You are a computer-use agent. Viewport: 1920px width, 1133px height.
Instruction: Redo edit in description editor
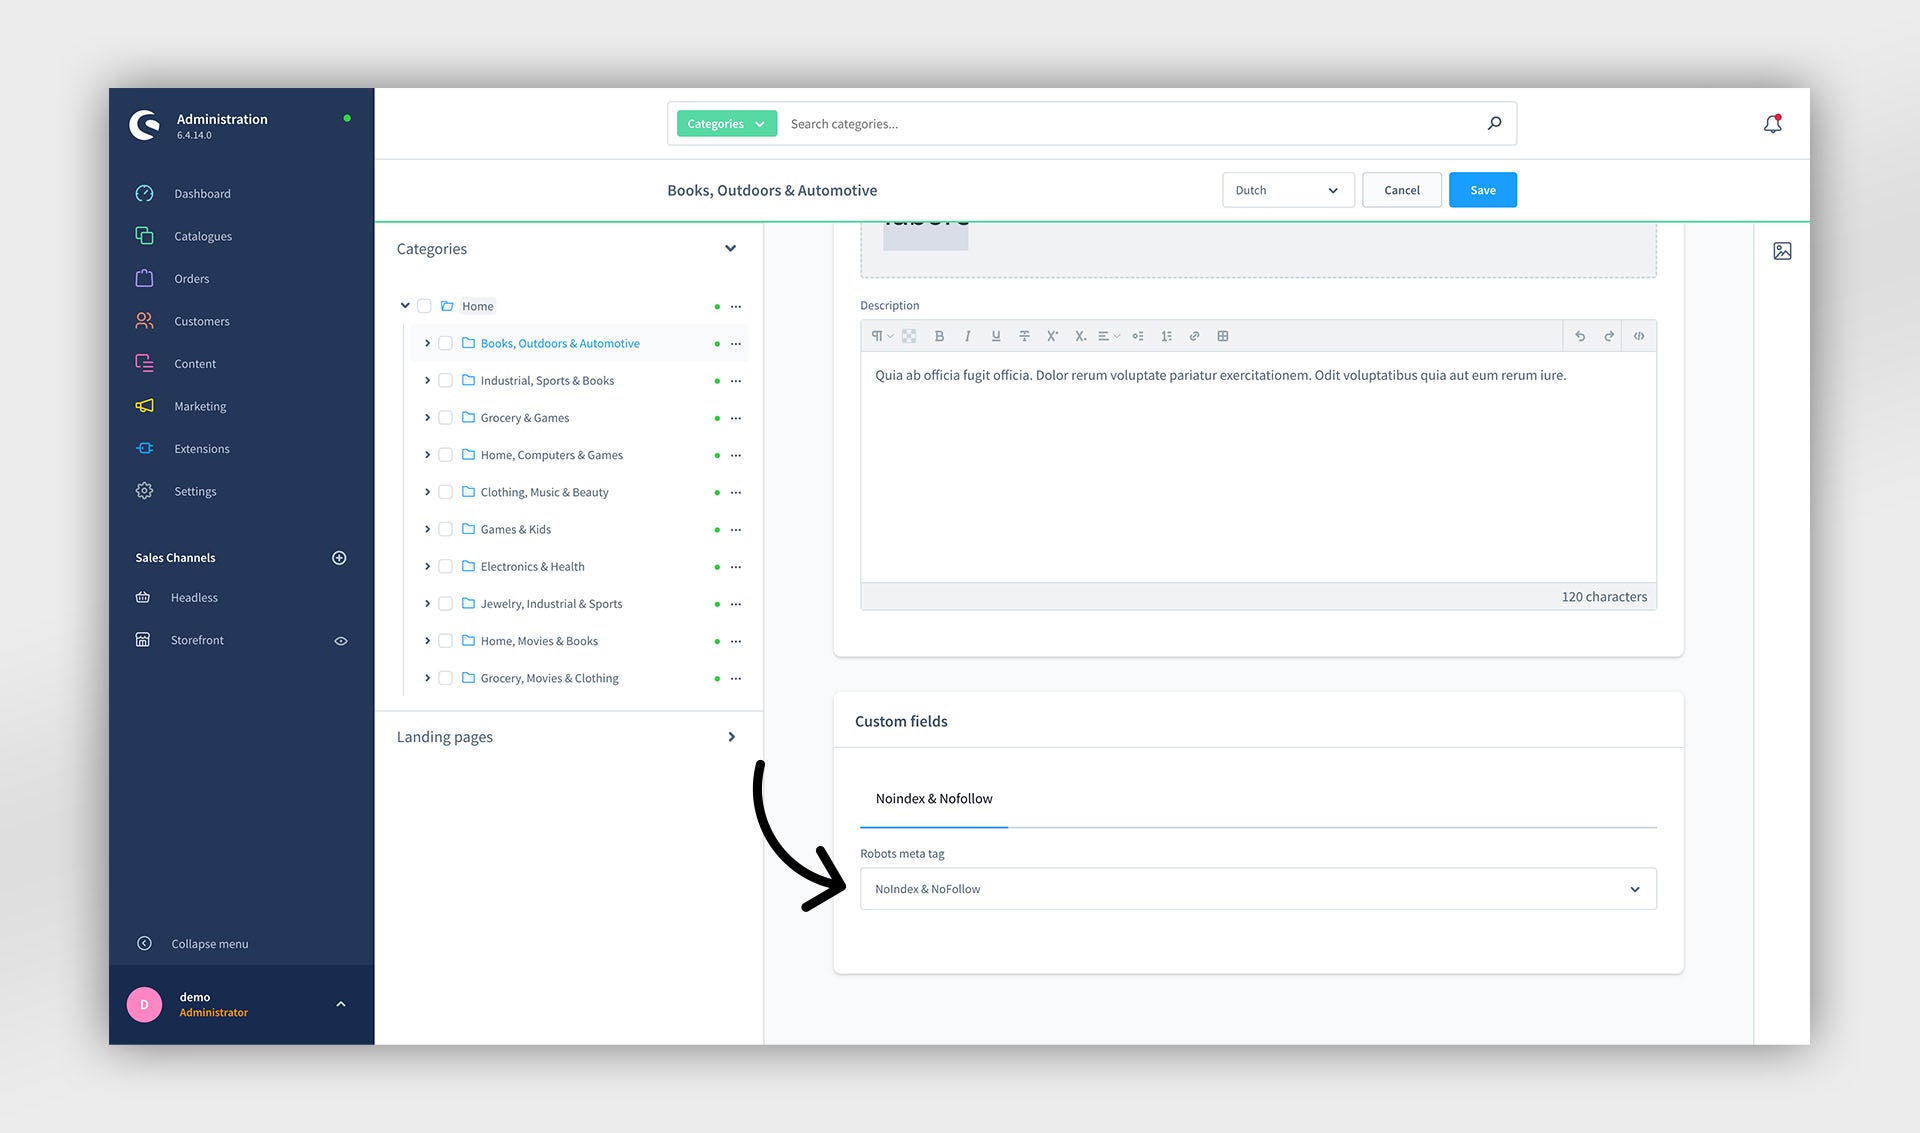point(1609,336)
